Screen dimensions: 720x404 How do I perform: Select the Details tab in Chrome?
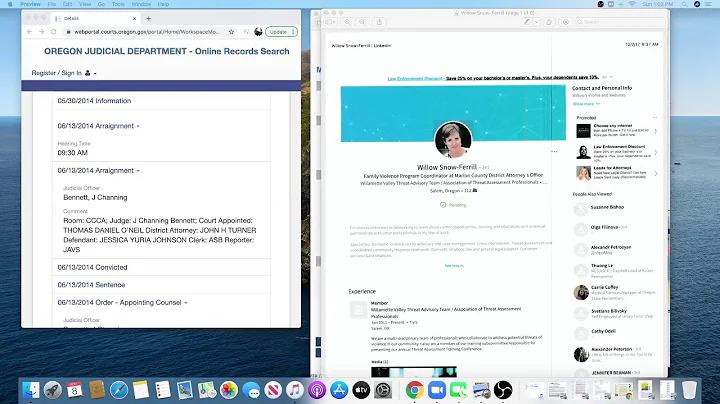[96, 18]
